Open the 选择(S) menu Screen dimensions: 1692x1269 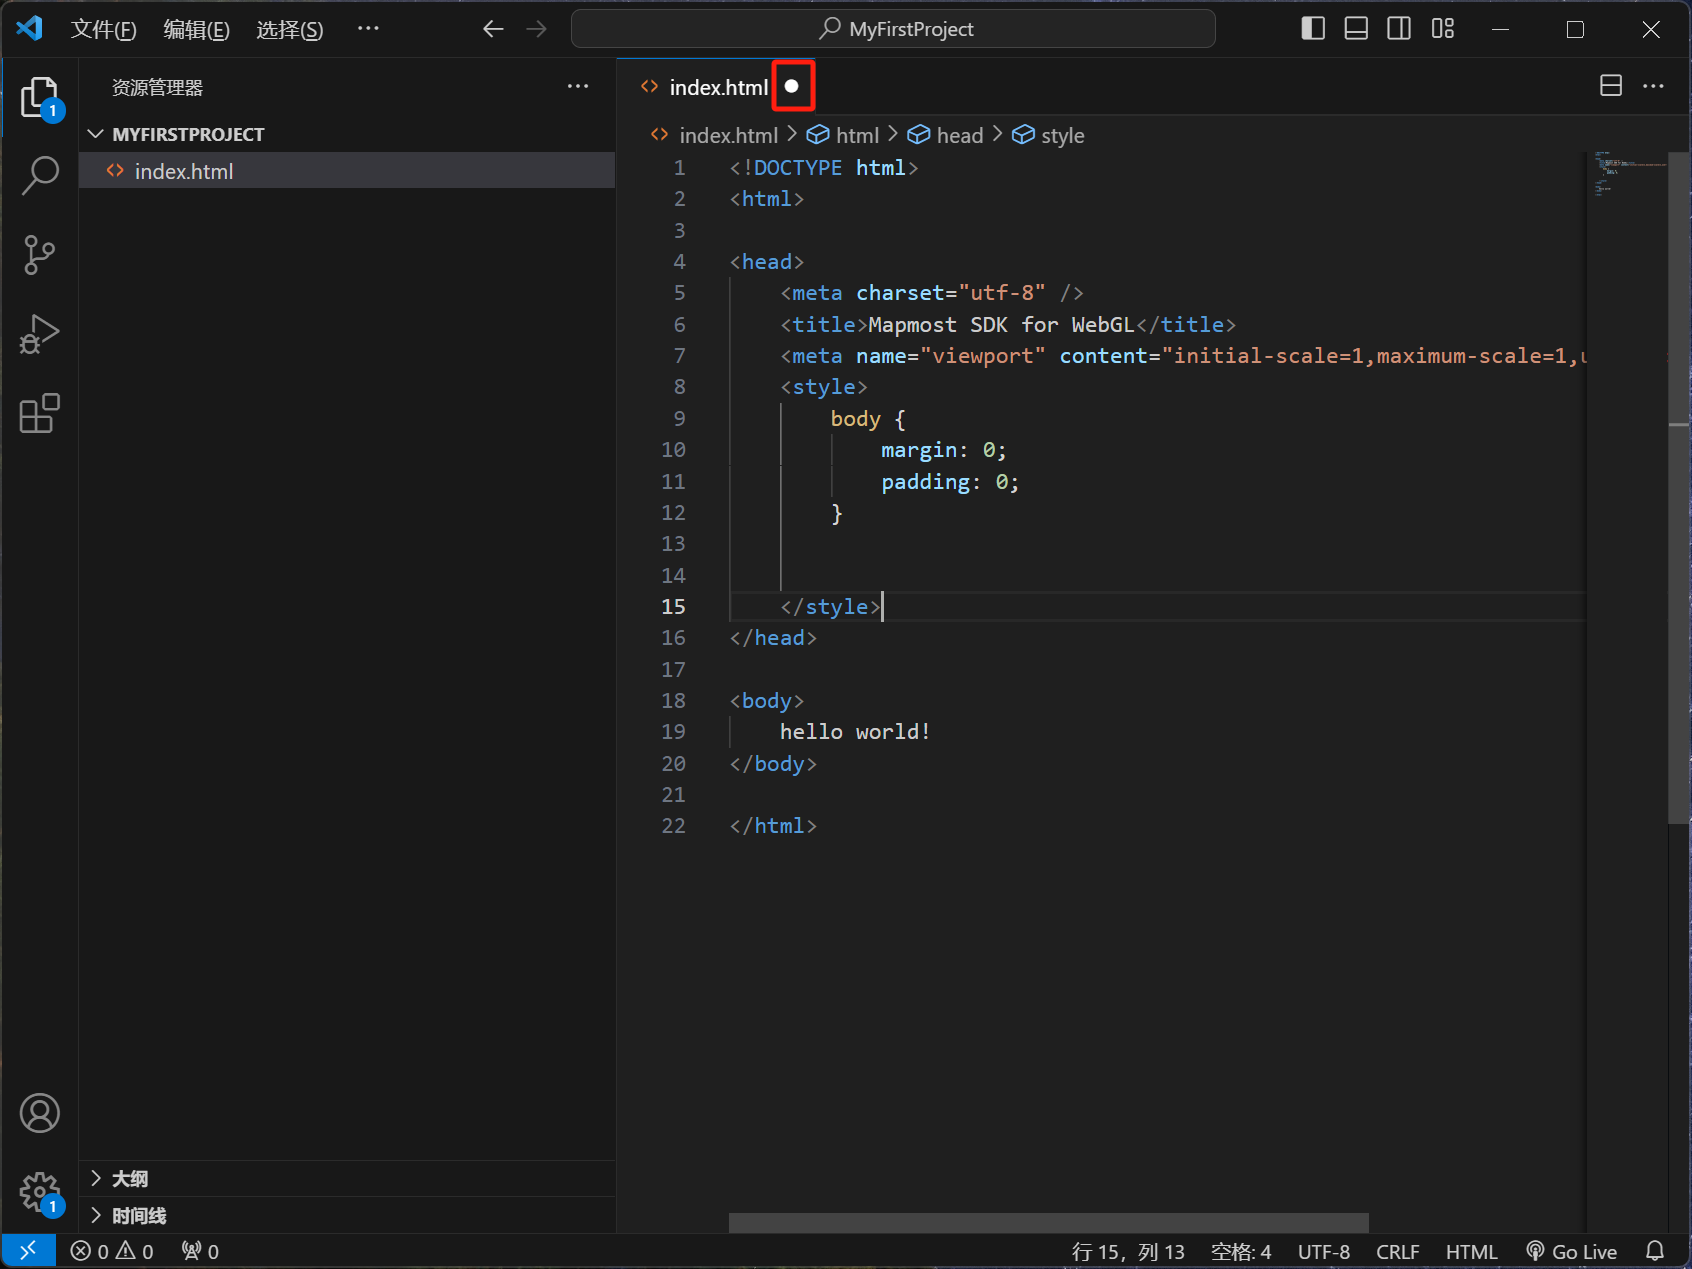290,30
